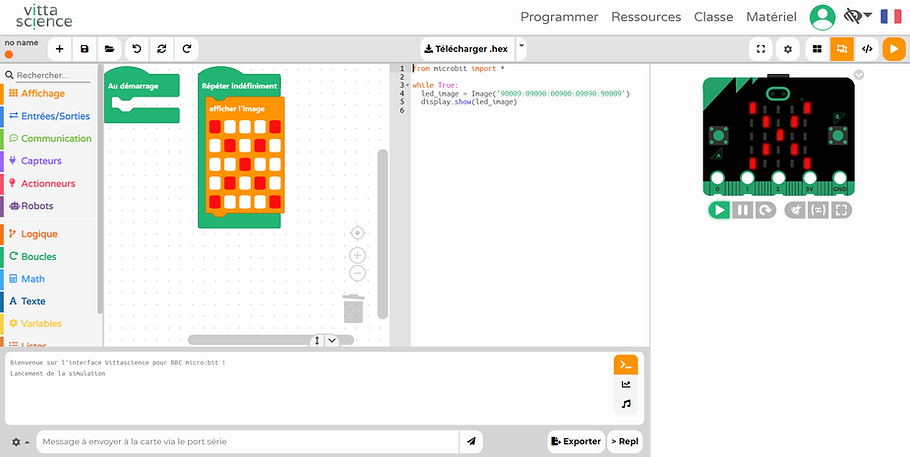Tap the micro:bit logo touch sensor
Image resolution: width=910 pixels, height=457 pixels.
[x=778, y=93]
